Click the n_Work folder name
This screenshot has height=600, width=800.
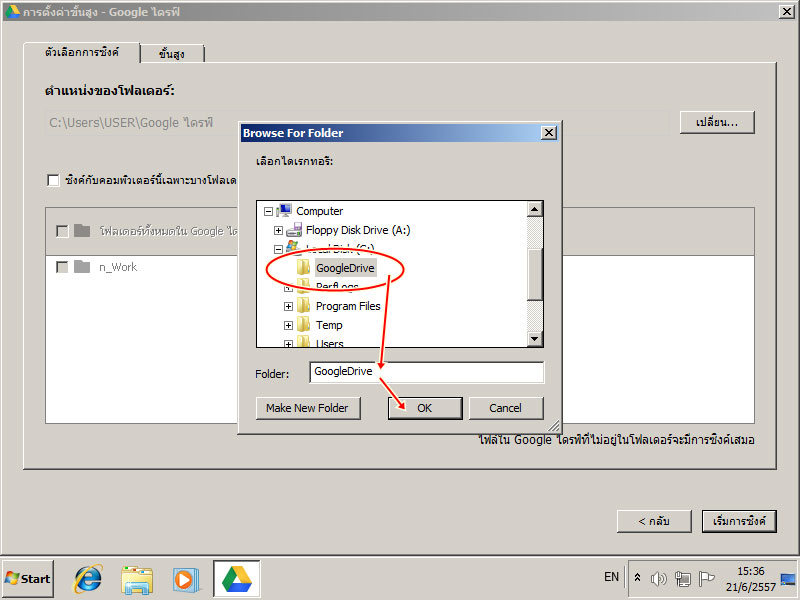[x=118, y=267]
